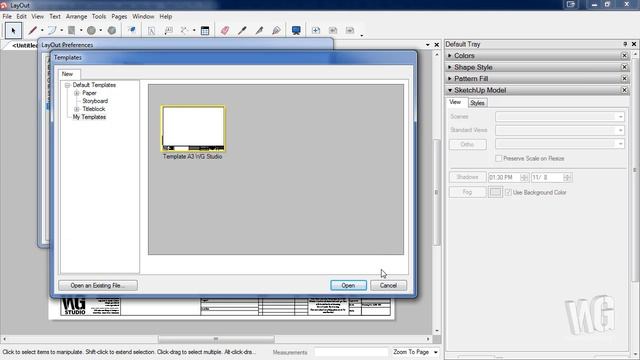This screenshot has width=640, height=360.
Task: Activate the Join tool
Action: [x=276, y=31]
